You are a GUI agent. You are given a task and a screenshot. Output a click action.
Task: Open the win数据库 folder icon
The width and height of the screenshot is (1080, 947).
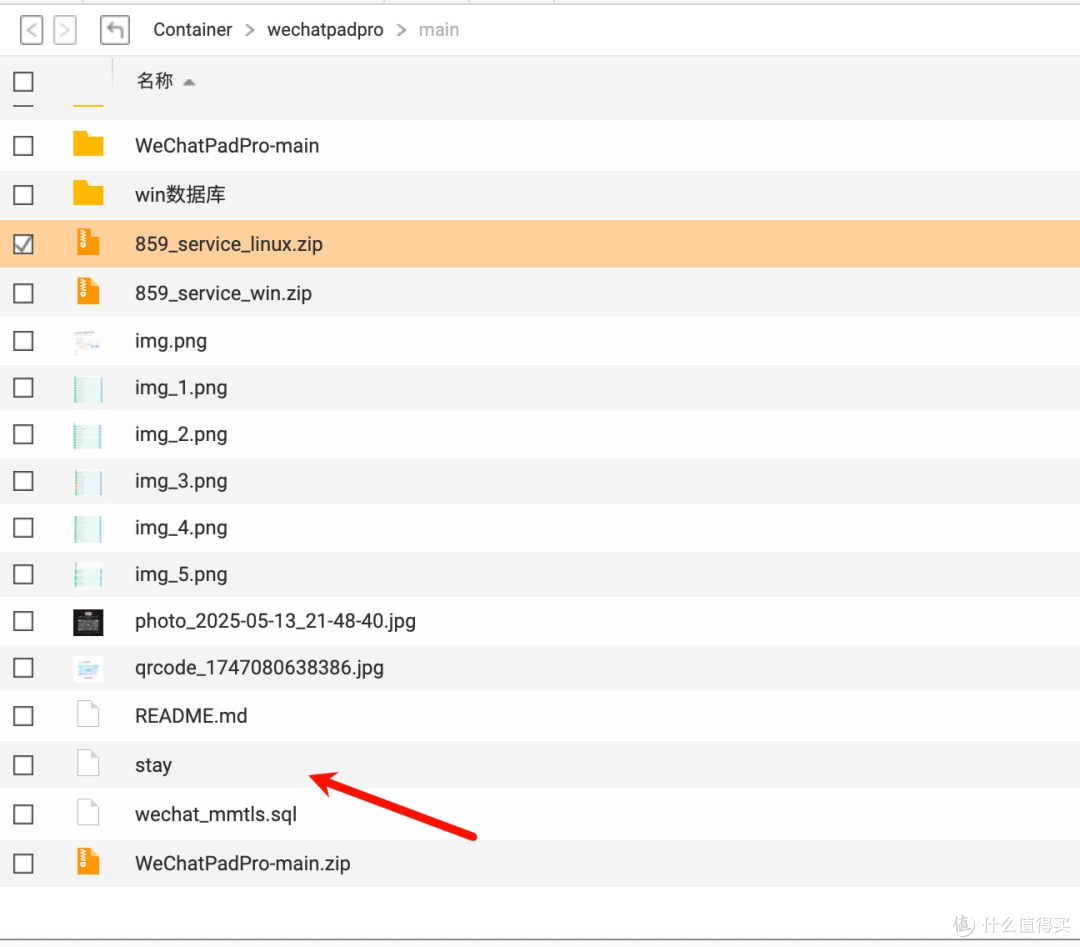tap(88, 194)
